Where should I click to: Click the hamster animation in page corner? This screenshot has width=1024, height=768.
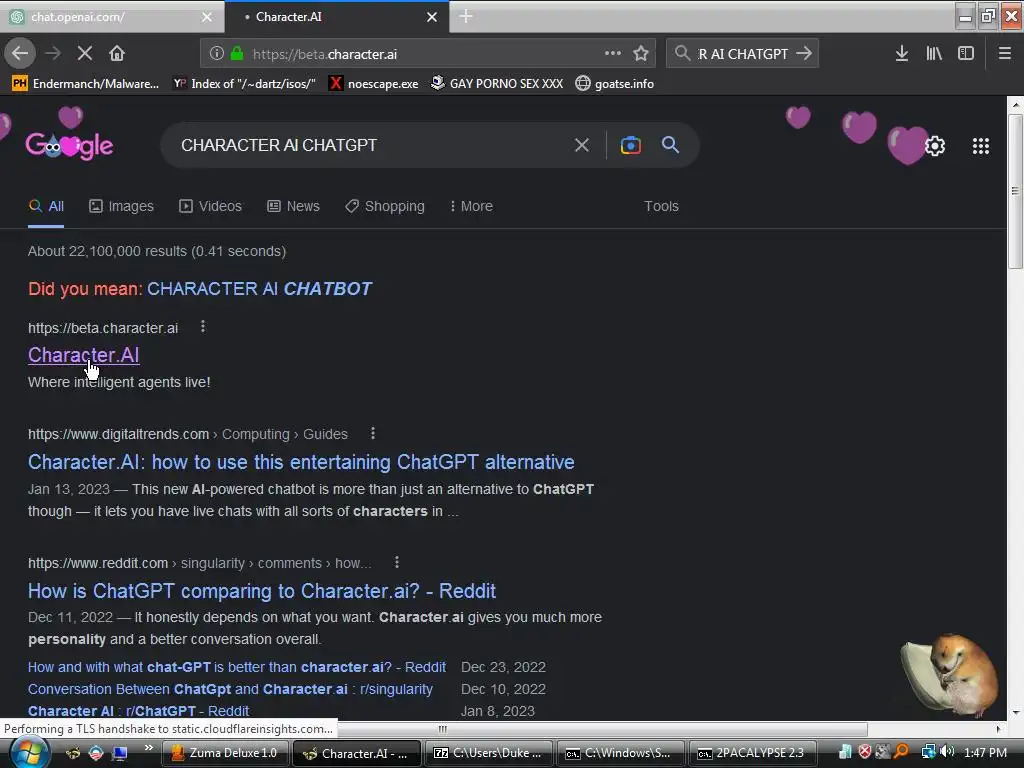[951, 675]
